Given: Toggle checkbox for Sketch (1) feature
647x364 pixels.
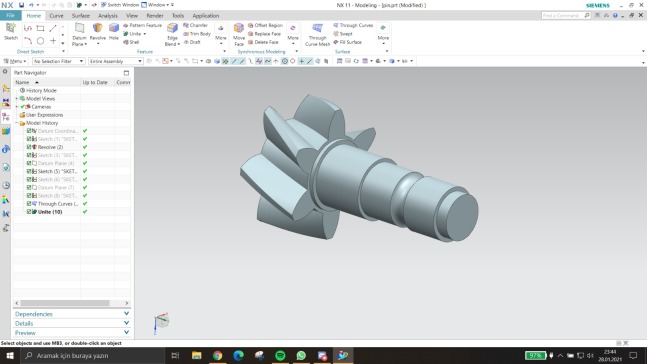Looking at the screenshot, I should 29,139.
